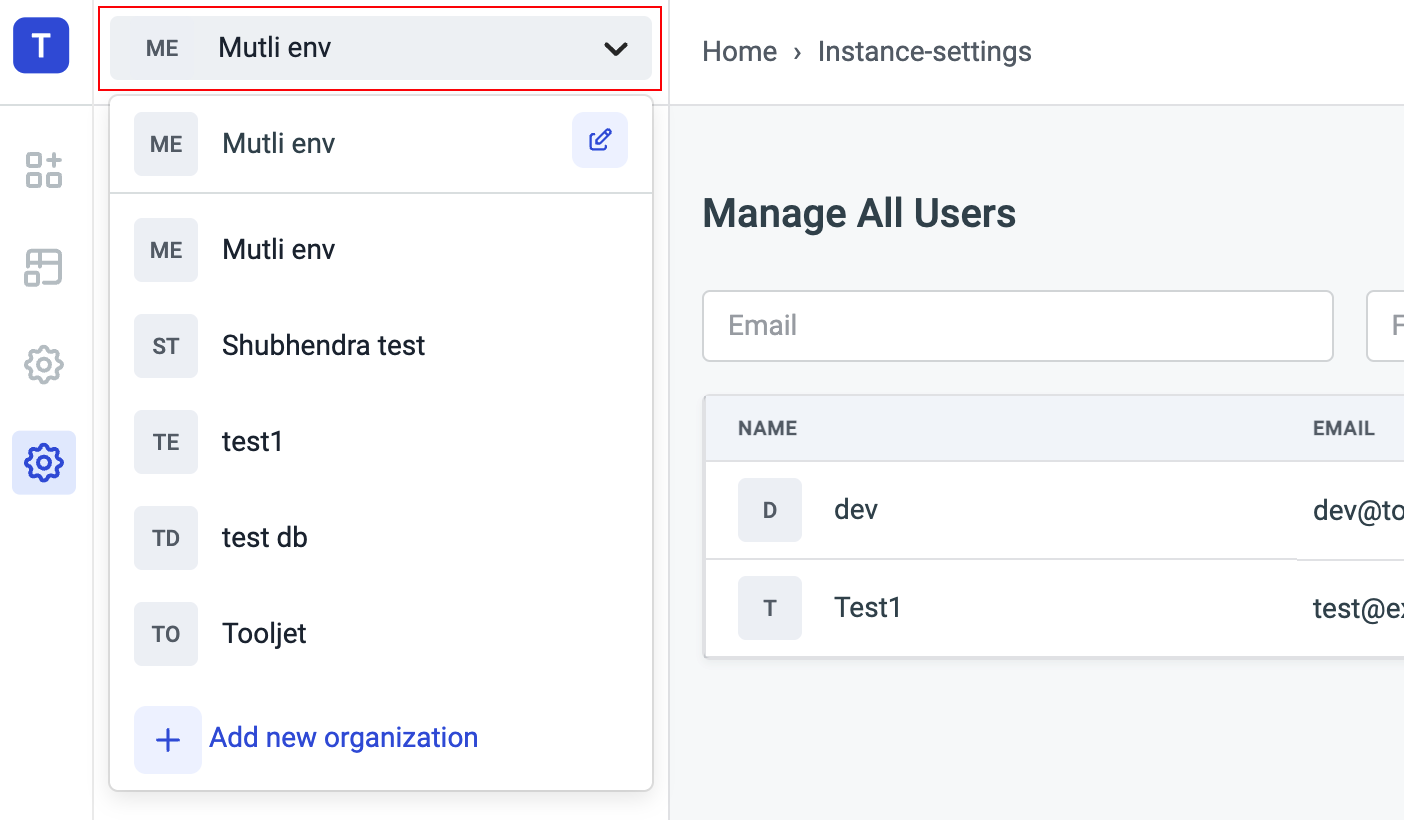Switch to the Tooljet organization
Image resolution: width=1404 pixels, height=820 pixels.
pos(264,634)
